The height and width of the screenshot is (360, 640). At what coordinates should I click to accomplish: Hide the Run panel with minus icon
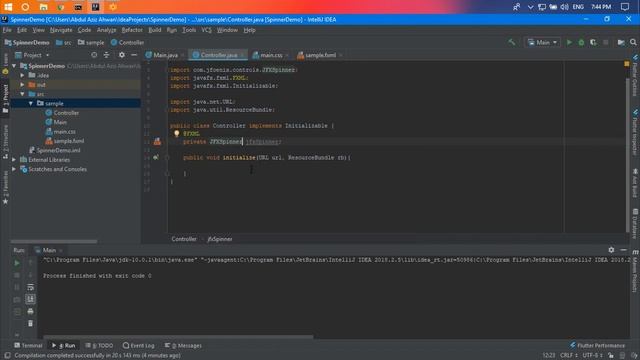click(623, 250)
